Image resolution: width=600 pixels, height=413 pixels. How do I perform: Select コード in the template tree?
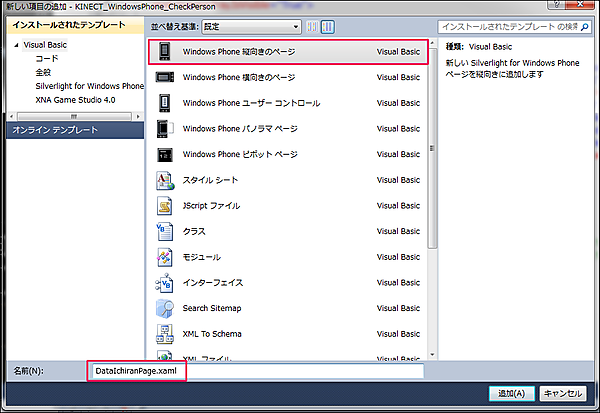[47, 59]
